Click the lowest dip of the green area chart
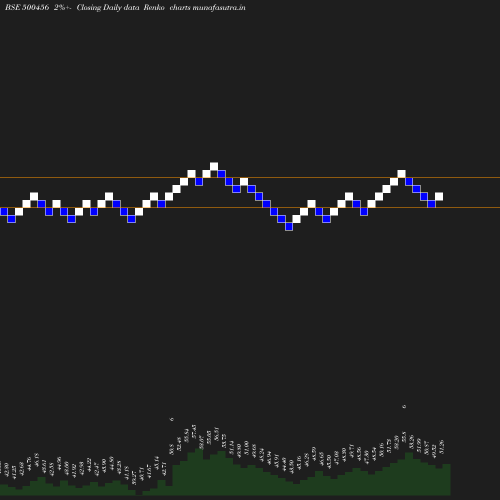Image resolution: width=500 pixels, height=500 pixels. coord(139,492)
